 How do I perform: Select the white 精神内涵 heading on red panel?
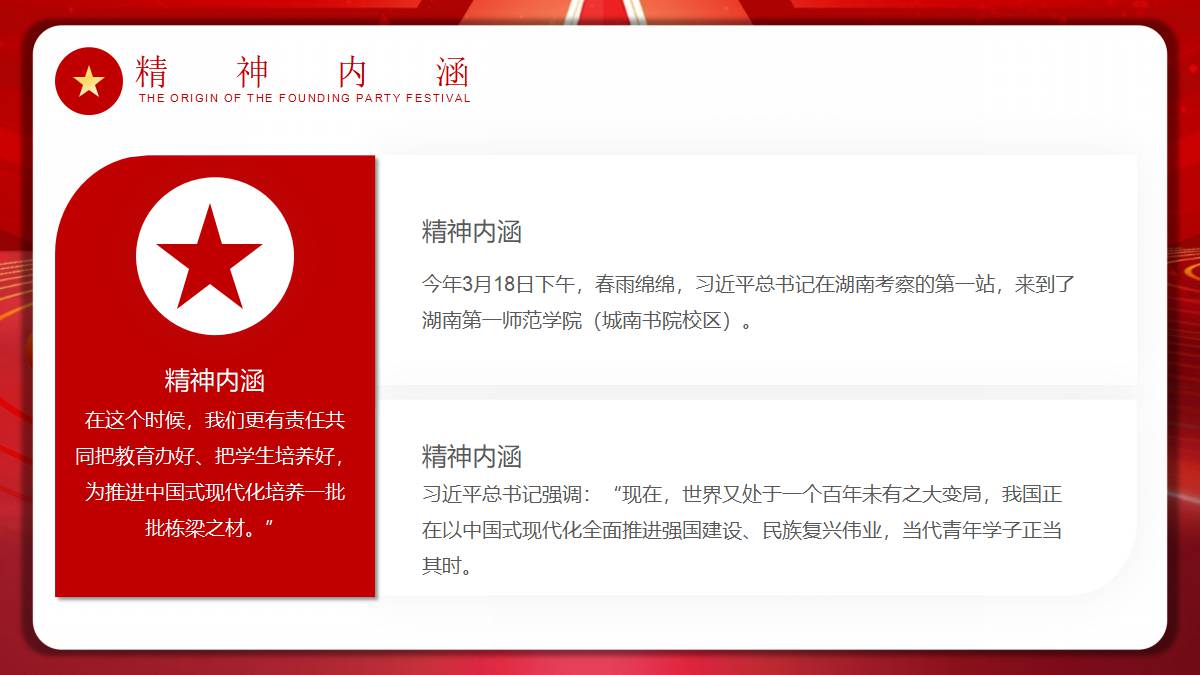coord(214,380)
